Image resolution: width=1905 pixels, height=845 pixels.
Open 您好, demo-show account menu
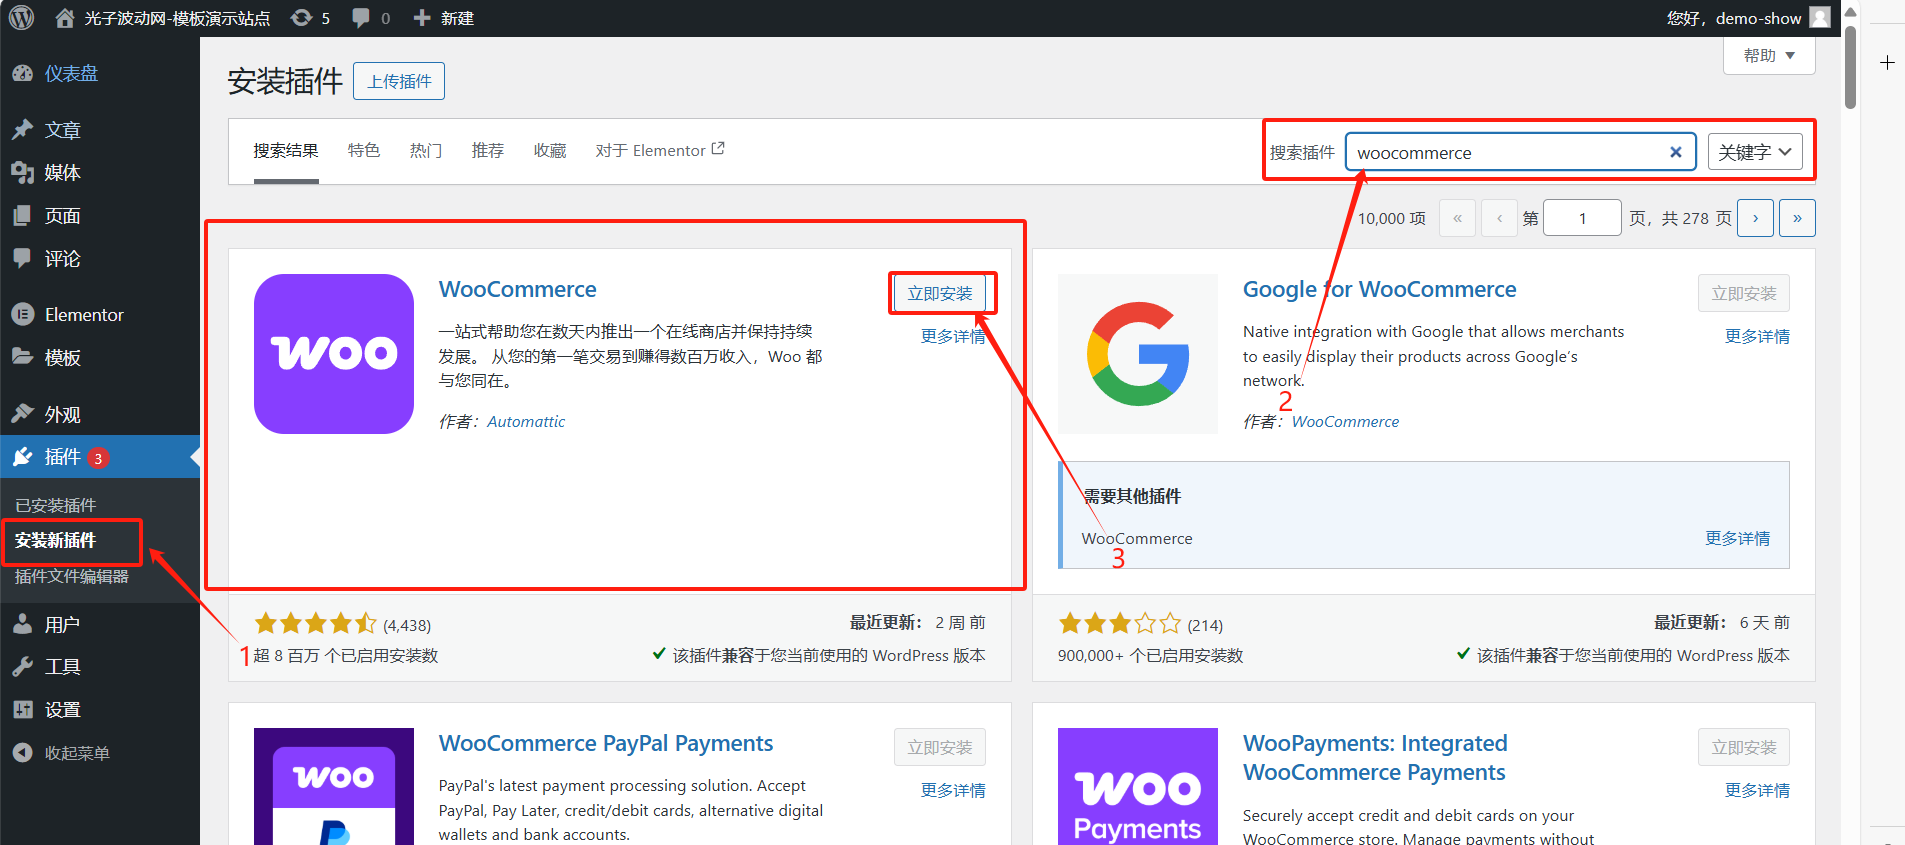[1748, 18]
